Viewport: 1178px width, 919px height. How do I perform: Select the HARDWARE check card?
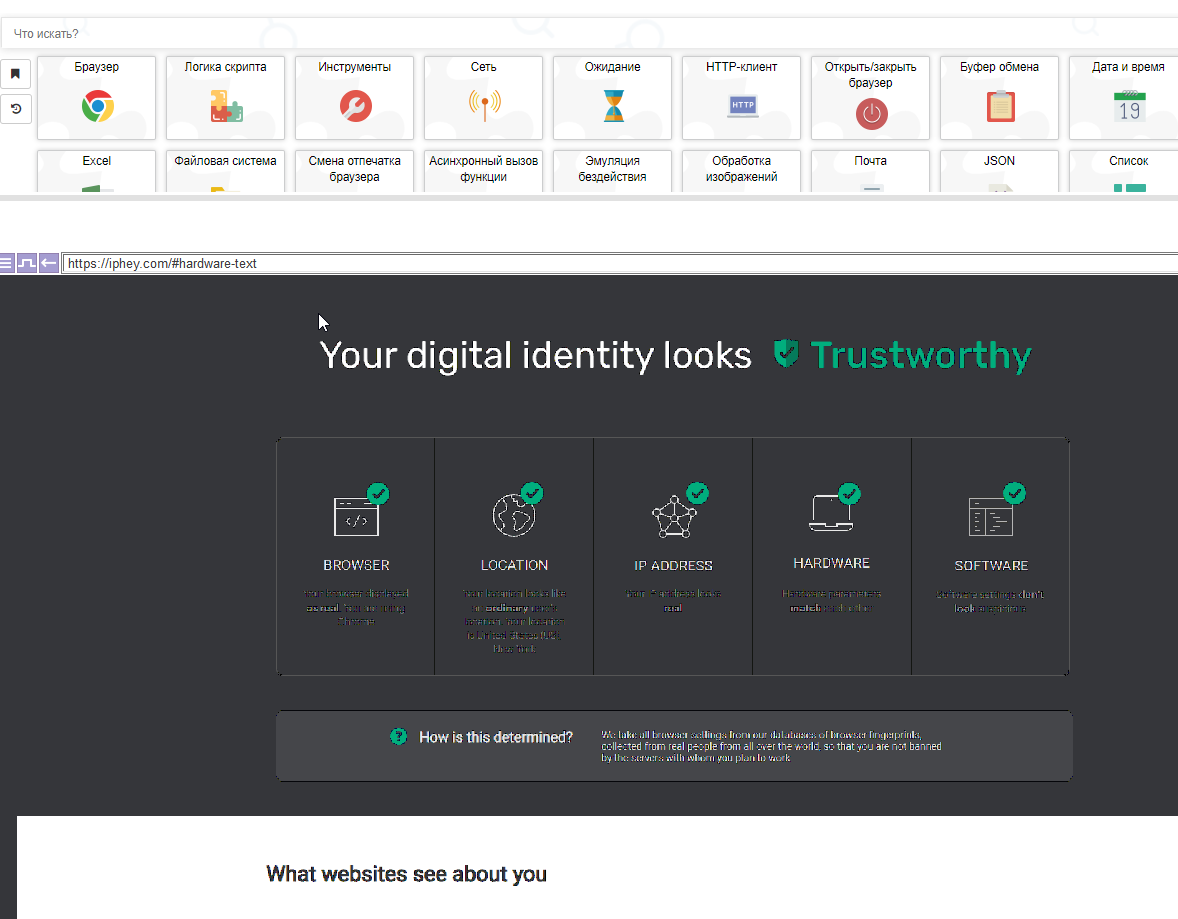831,556
